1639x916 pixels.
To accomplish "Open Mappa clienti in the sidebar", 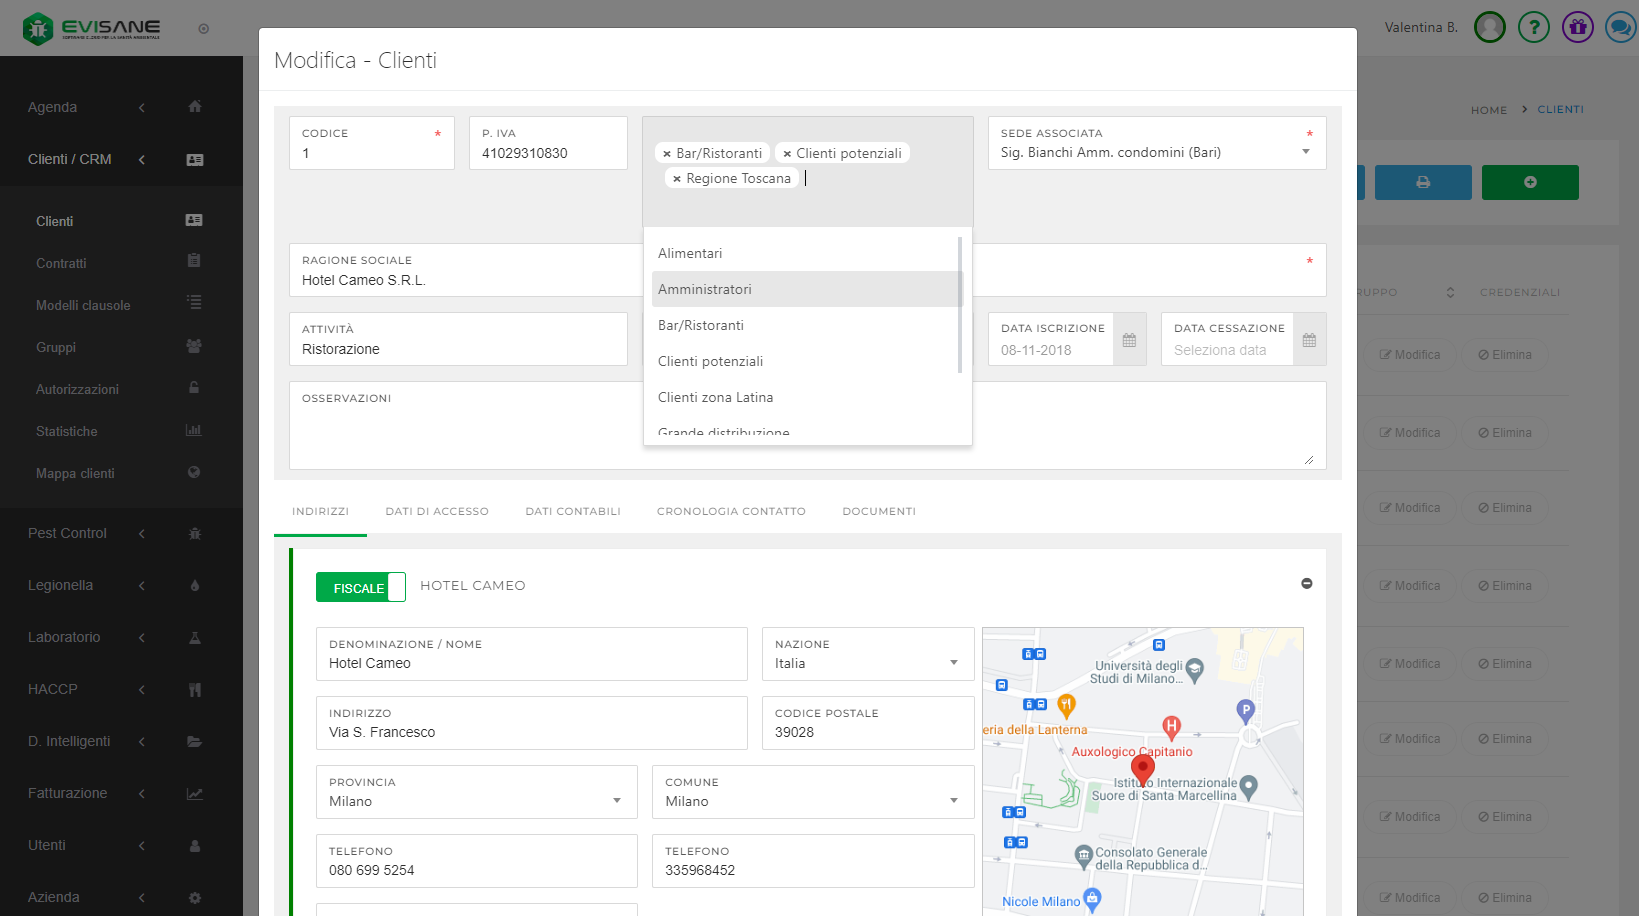I will [75, 473].
